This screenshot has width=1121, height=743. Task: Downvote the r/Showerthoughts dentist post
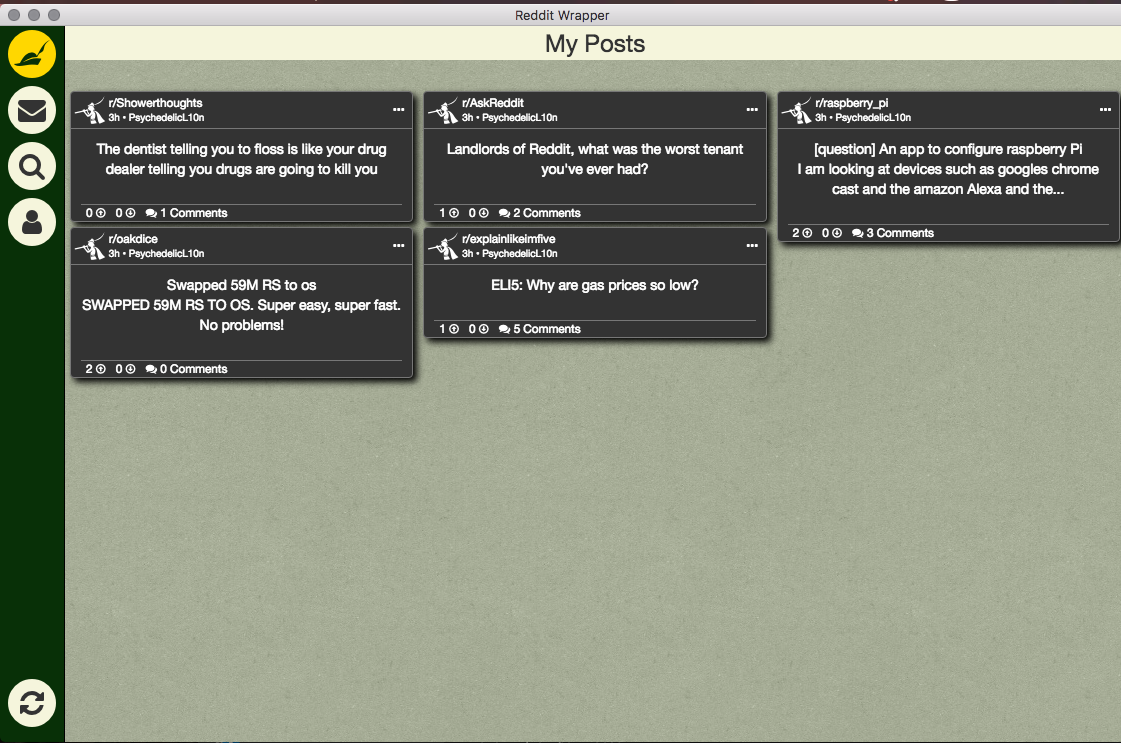point(130,213)
